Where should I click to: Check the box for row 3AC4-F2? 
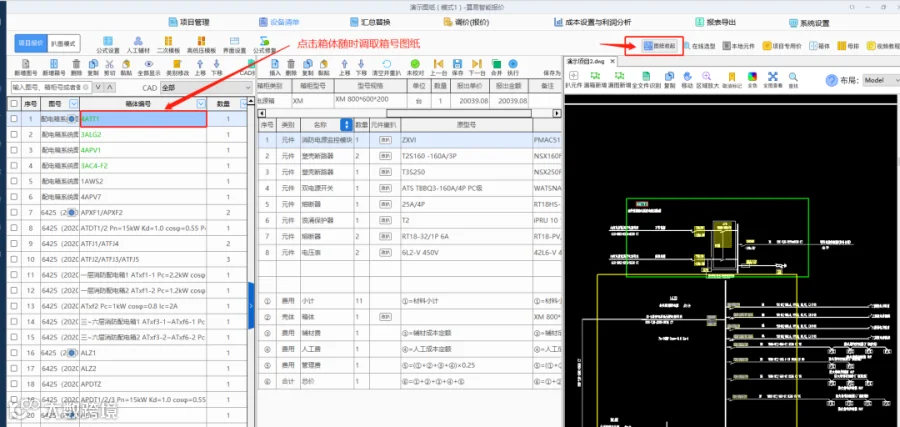click(x=14, y=166)
